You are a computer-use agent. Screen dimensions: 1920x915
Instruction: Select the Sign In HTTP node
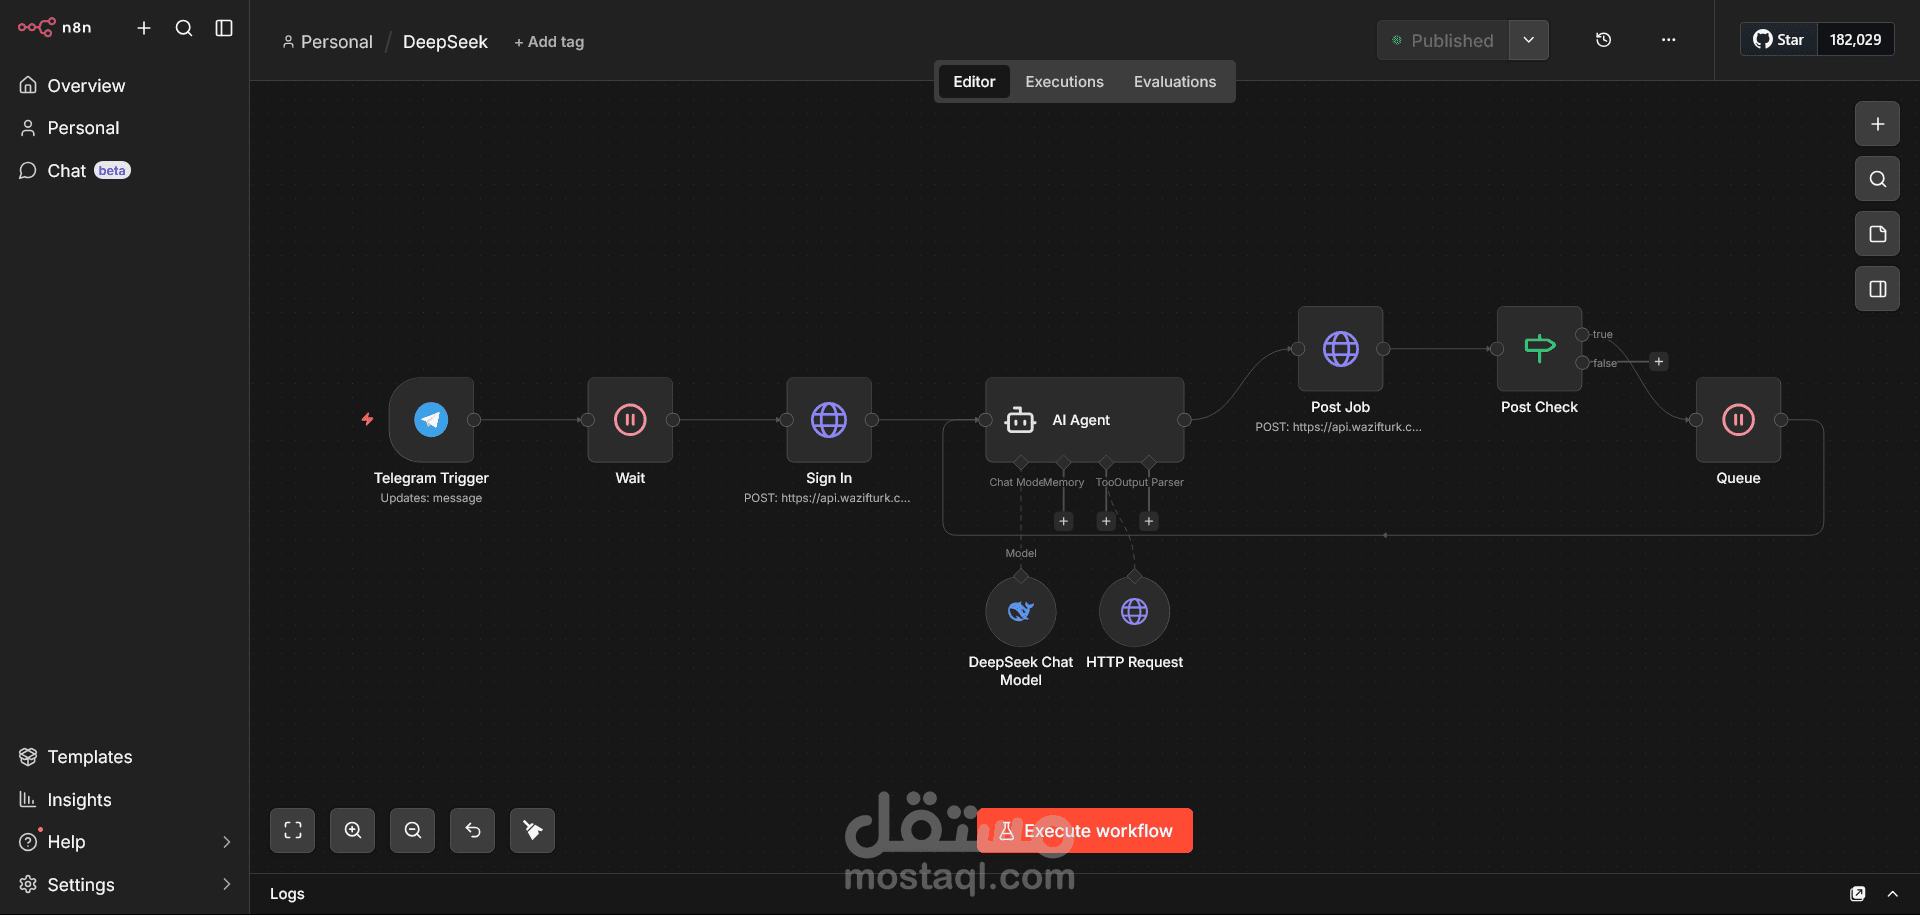pyautogui.click(x=829, y=420)
